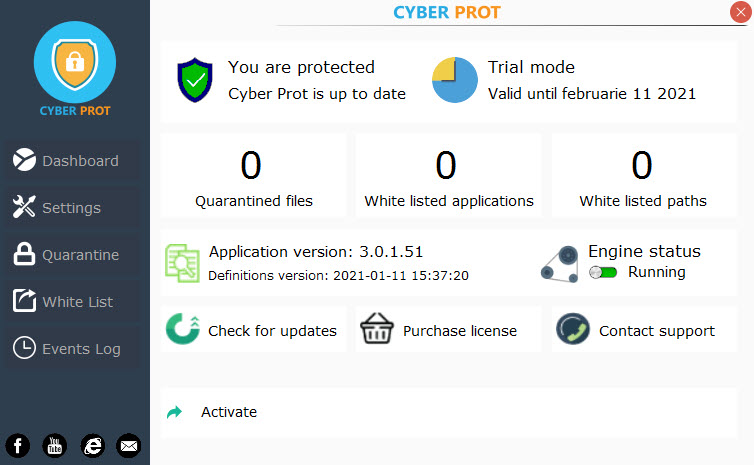Click Contact support
Viewport: 754px width, 465px height.
tap(657, 331)
